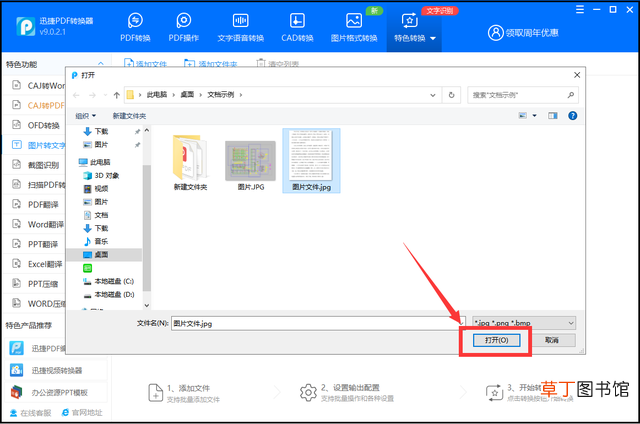640x424 pixels.
Task: Change the file view mode icon
Action: [x=522, y=116]
